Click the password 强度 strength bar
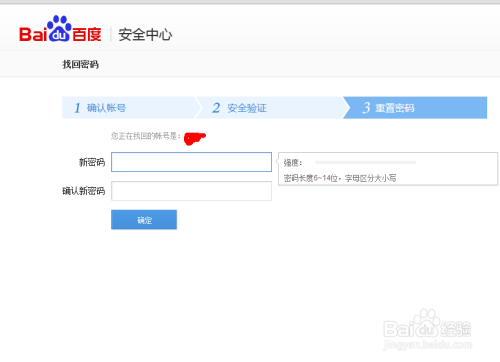Screen dimensions: 500x362 366,162
